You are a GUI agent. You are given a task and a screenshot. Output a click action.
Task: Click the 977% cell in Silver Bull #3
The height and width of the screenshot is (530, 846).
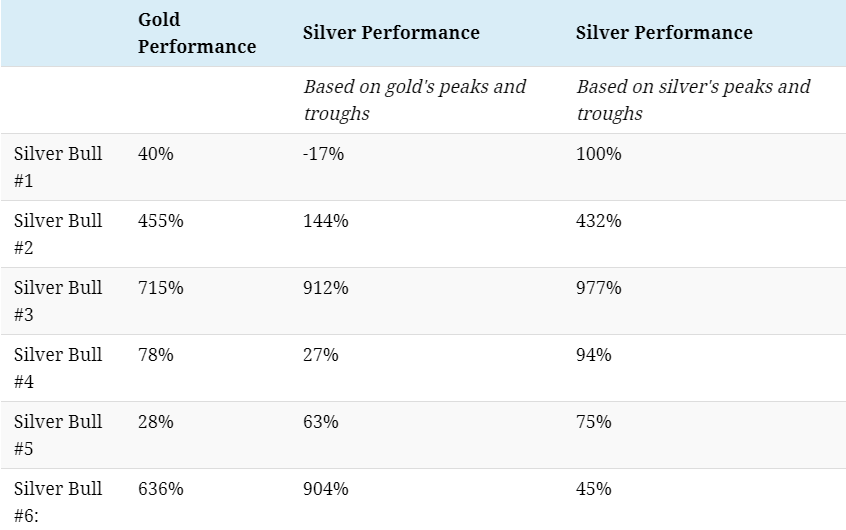coord(598,288)
